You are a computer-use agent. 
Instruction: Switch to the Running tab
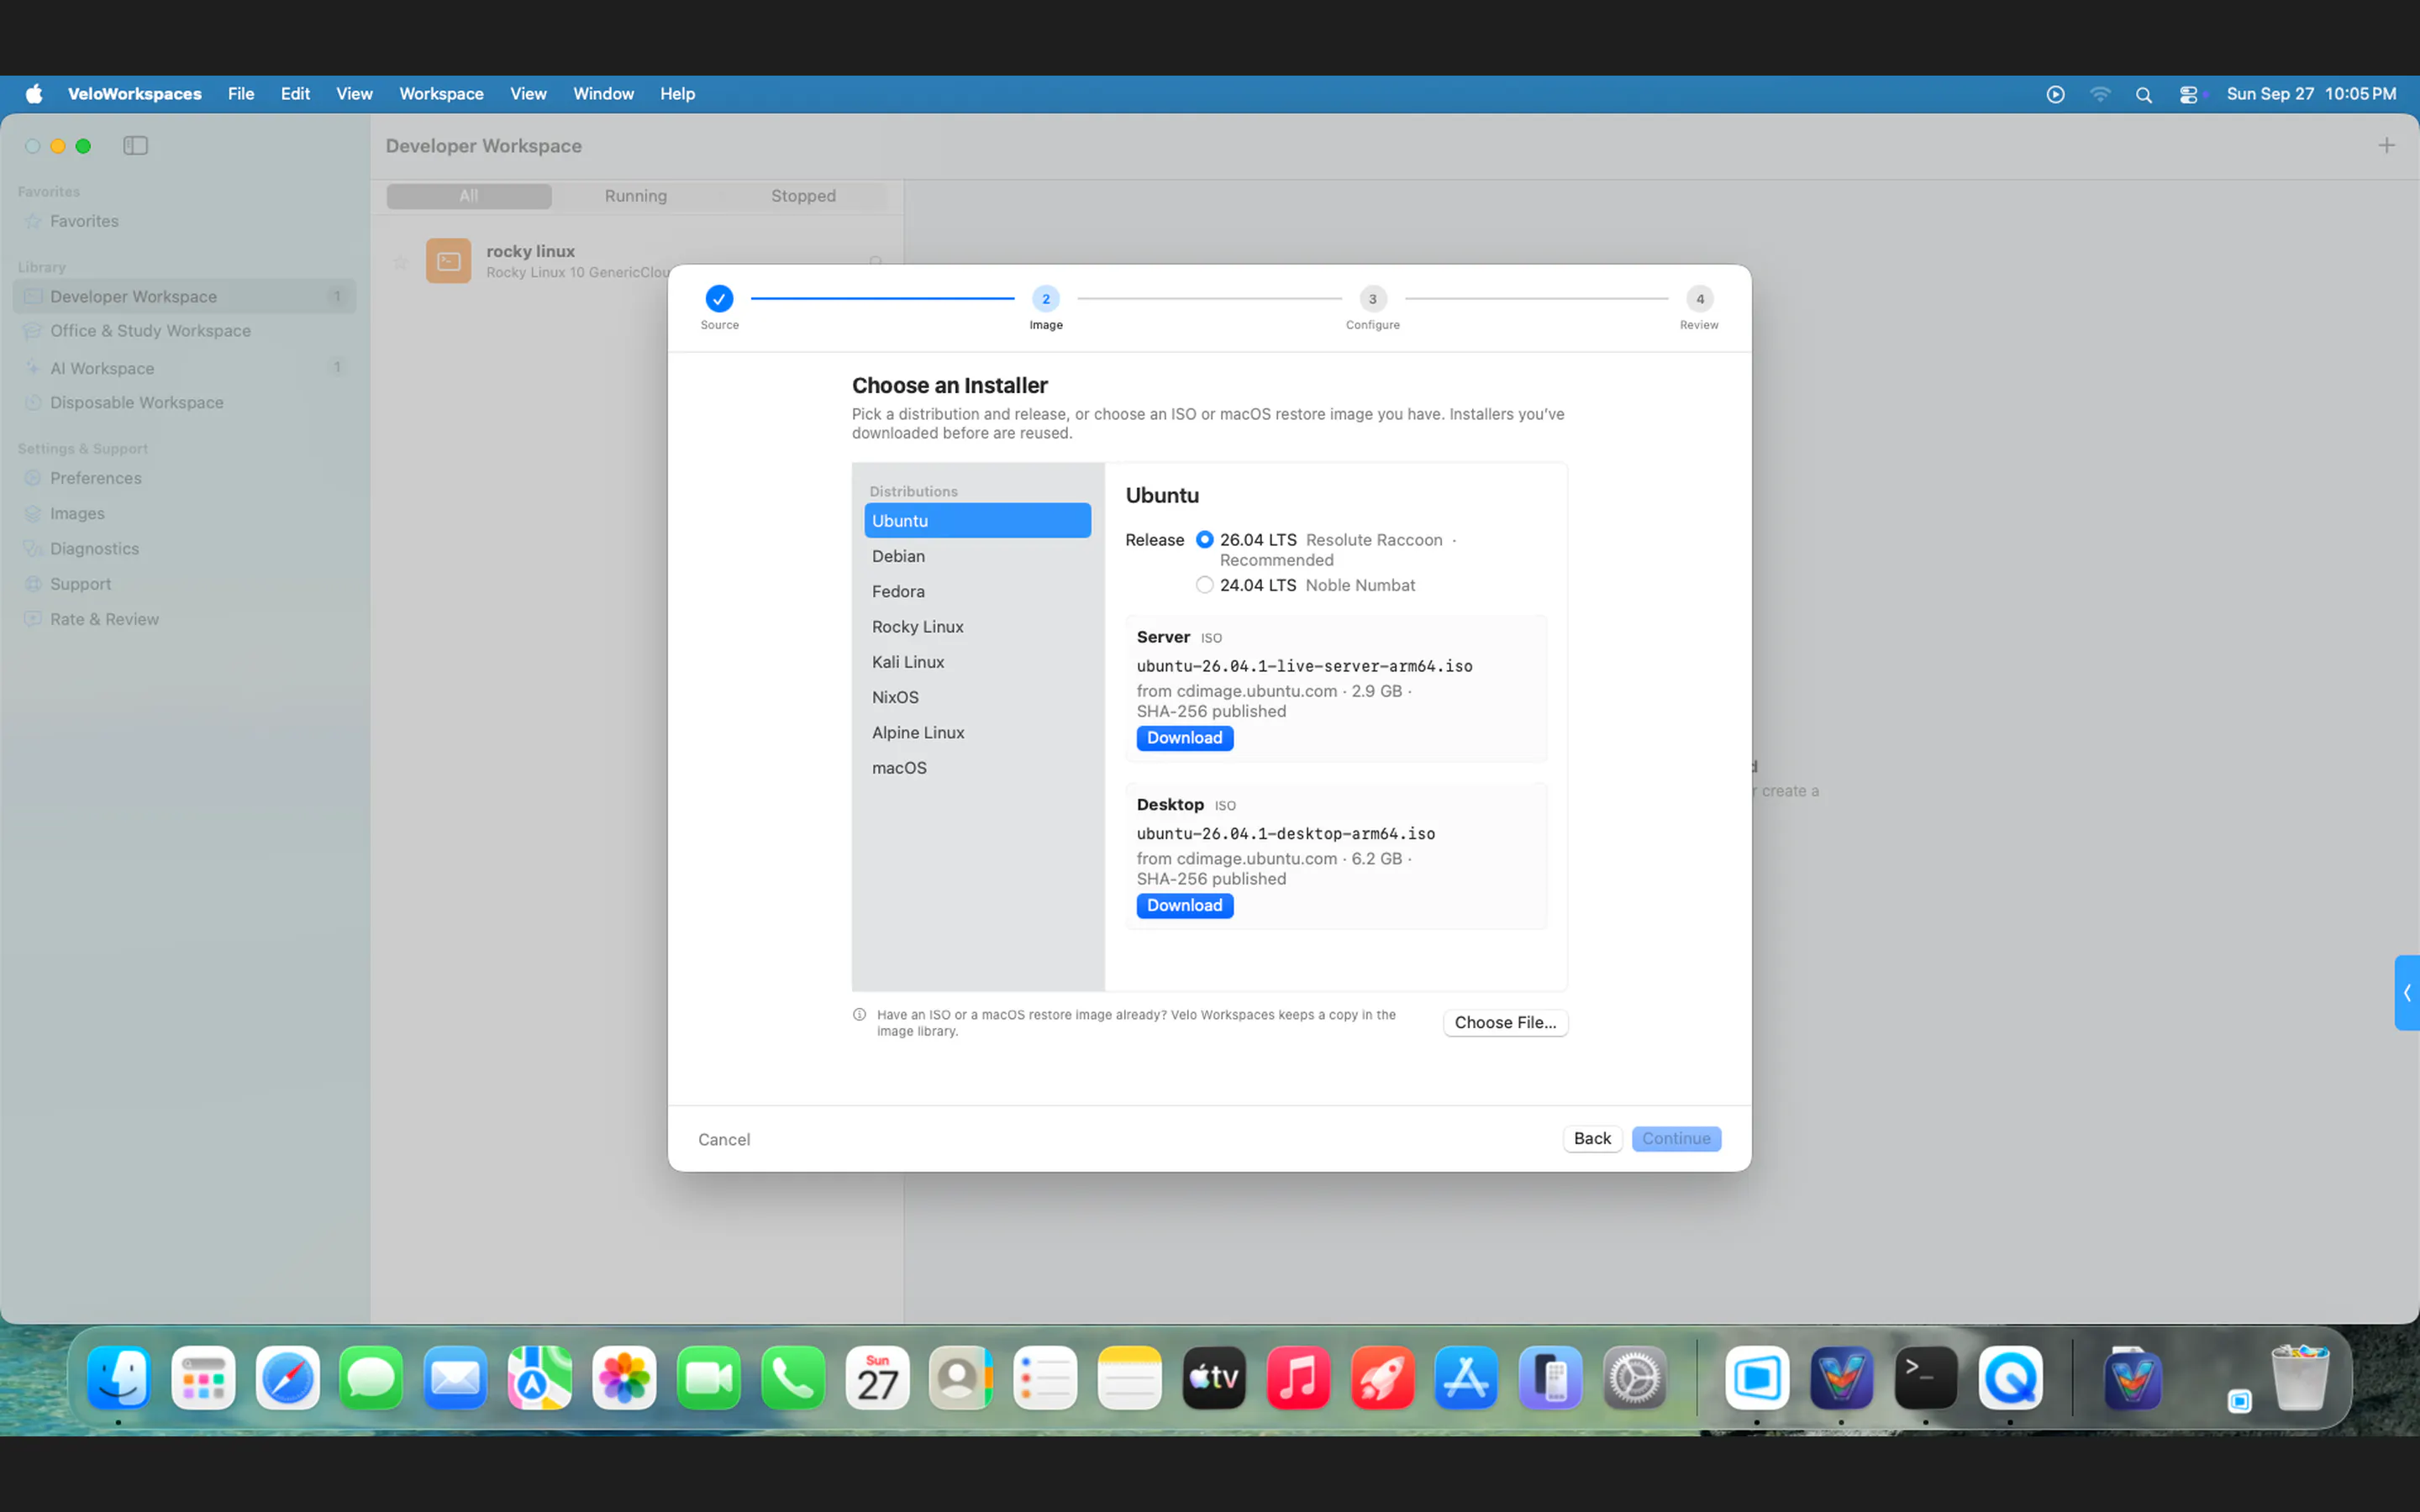click(x=635, y=196)
